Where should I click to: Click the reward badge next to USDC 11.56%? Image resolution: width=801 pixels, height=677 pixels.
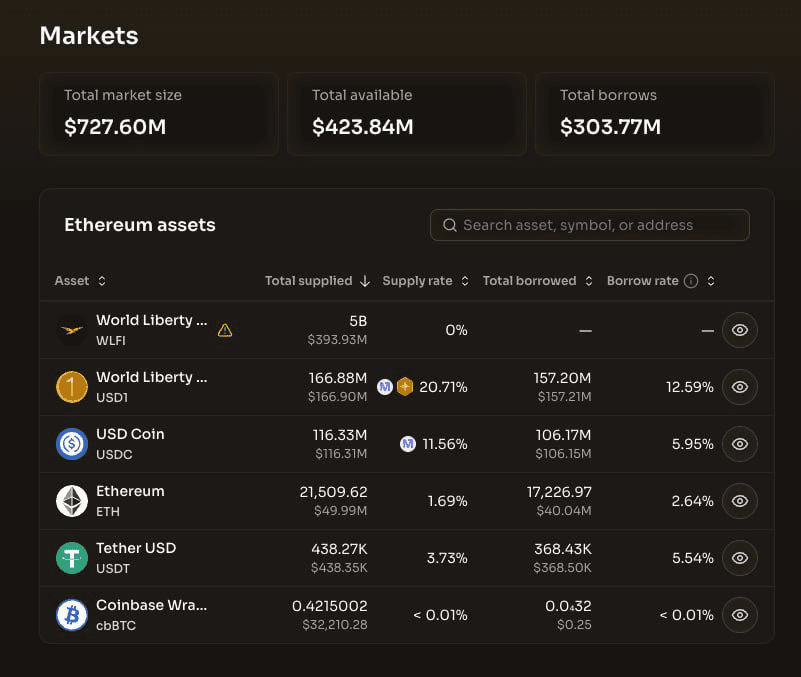(x=408, y=444)
